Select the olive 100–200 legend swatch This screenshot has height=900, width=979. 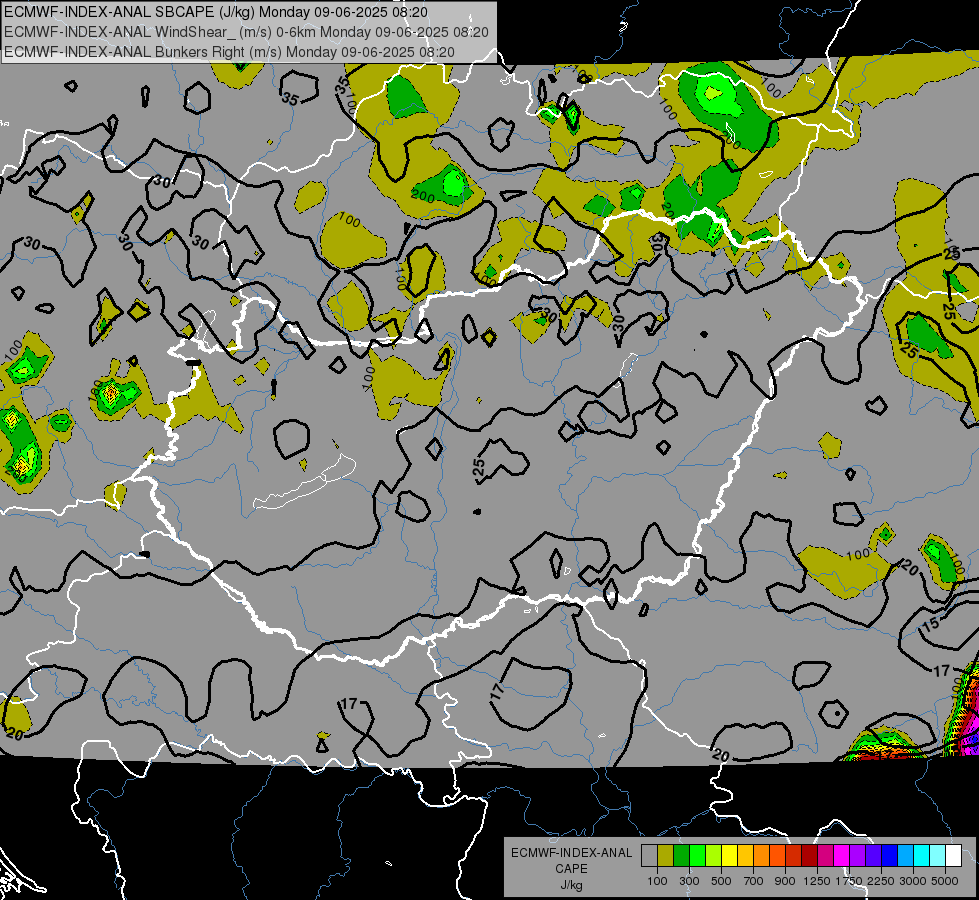pos(665,855)
